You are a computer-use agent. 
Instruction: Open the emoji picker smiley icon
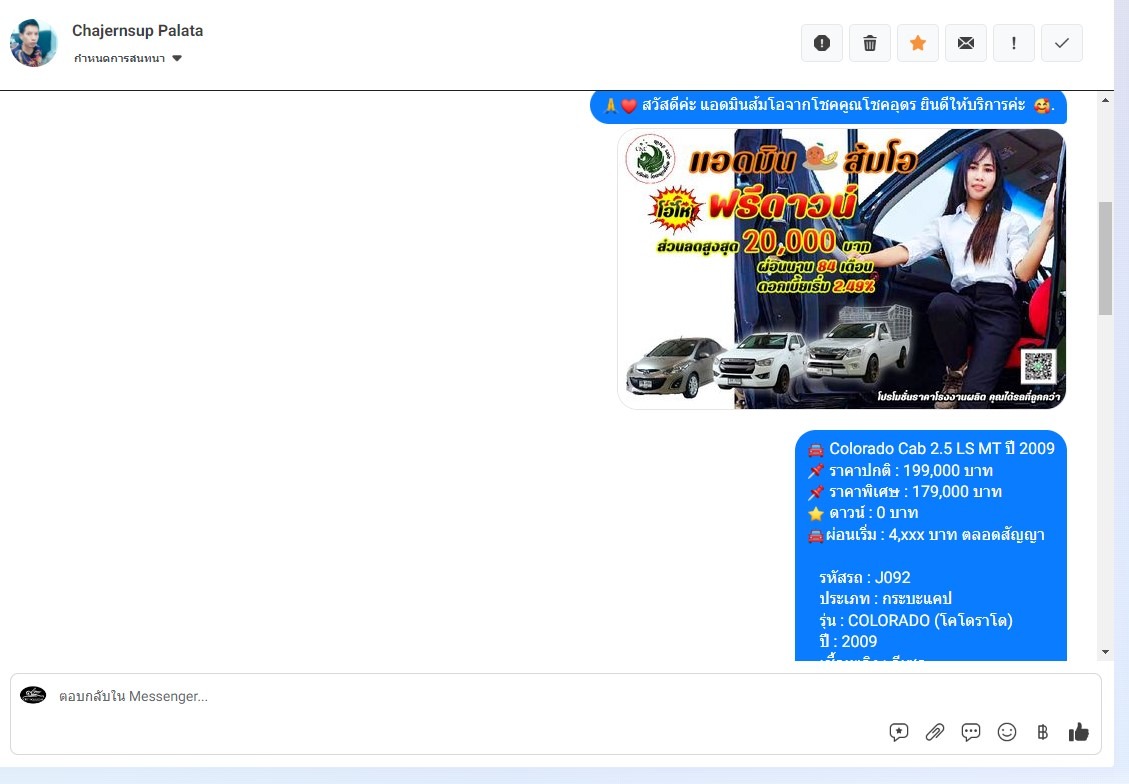1007,732
